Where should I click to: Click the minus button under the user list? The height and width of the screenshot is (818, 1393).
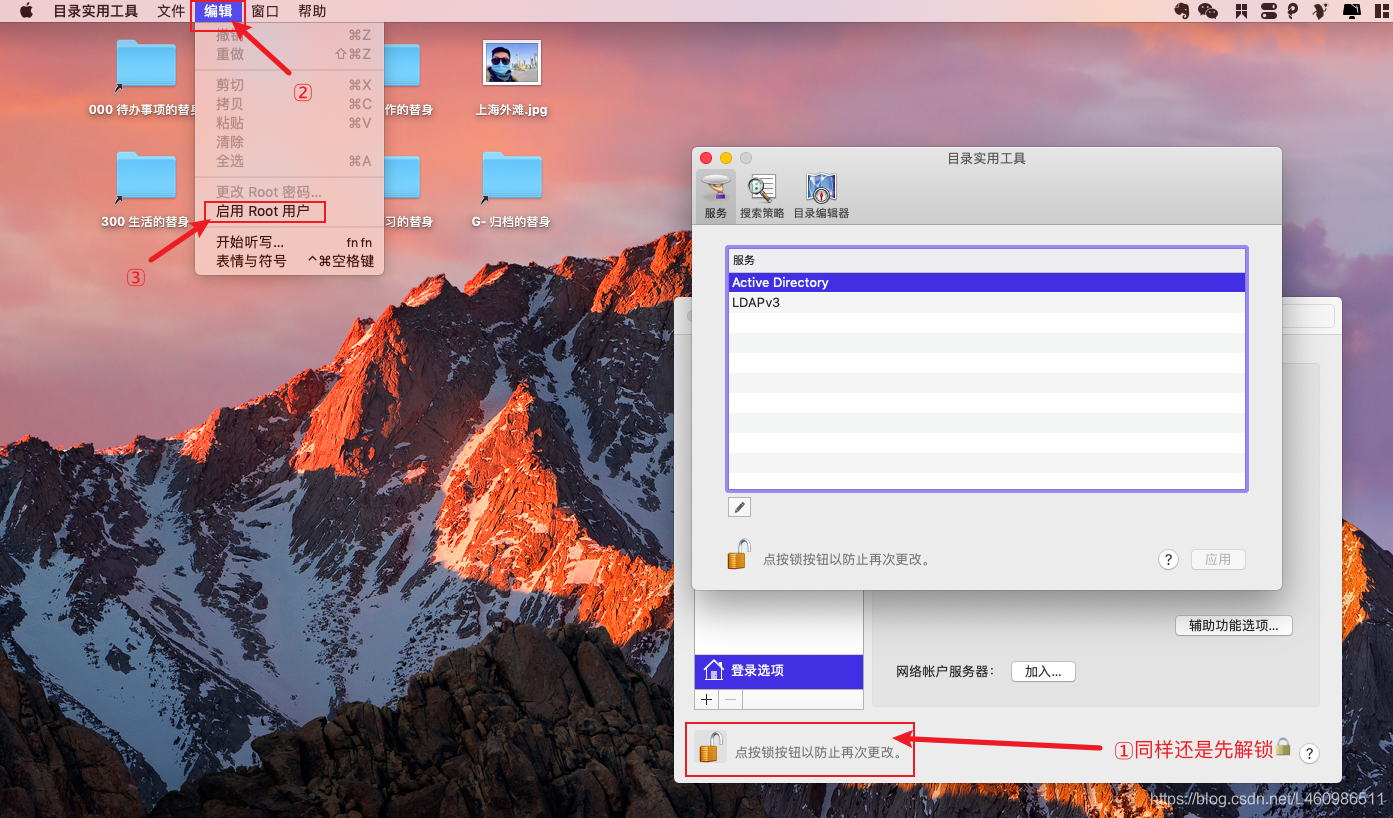click(730, 700)
